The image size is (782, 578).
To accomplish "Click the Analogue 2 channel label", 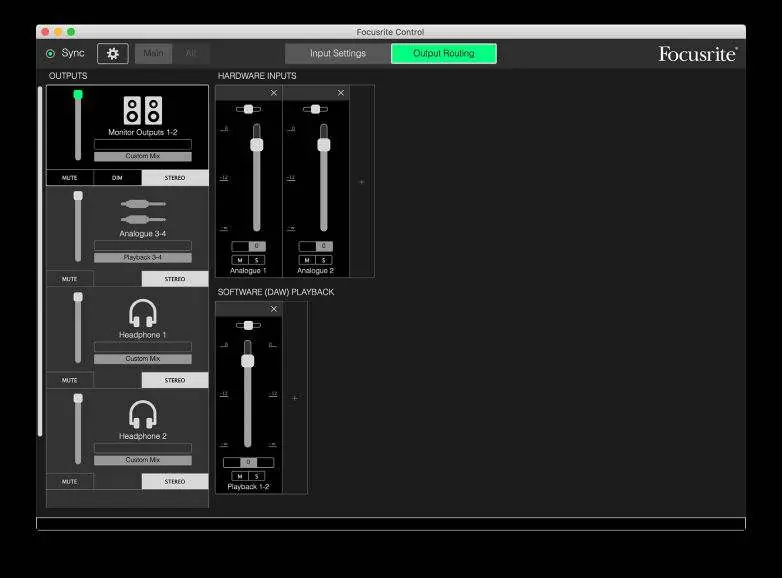I will (x=315, y=271).
